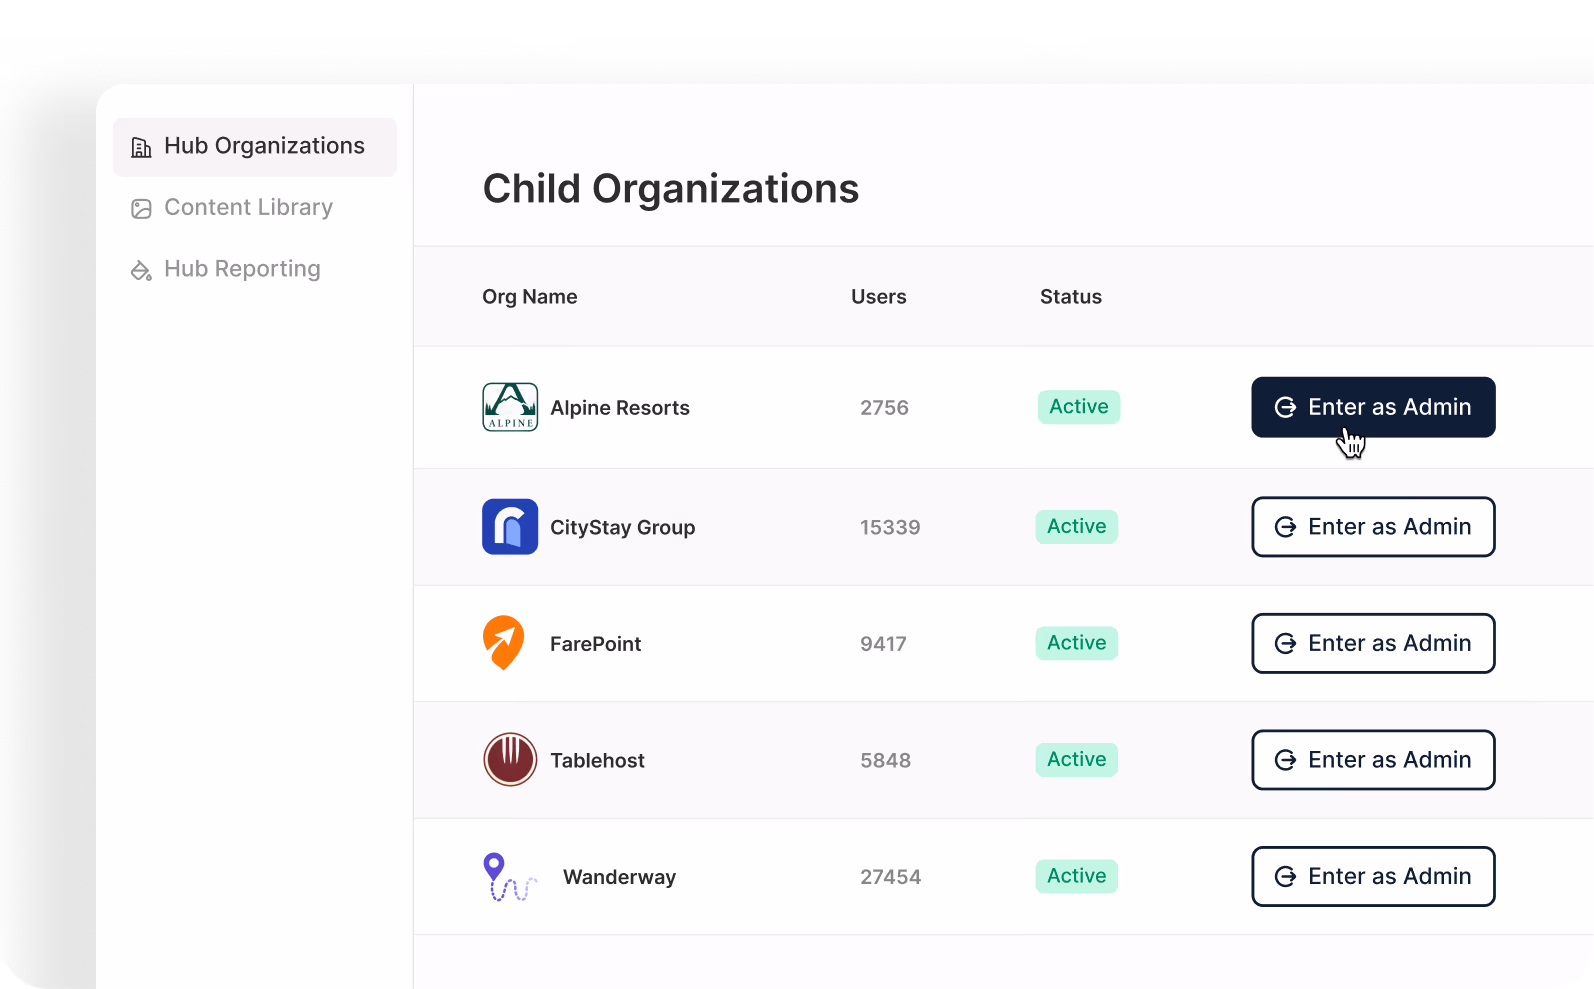Click the Active badge for Alpine Resorts
Viewport: 1594px width, 989px height.
tap(1079, 407)
